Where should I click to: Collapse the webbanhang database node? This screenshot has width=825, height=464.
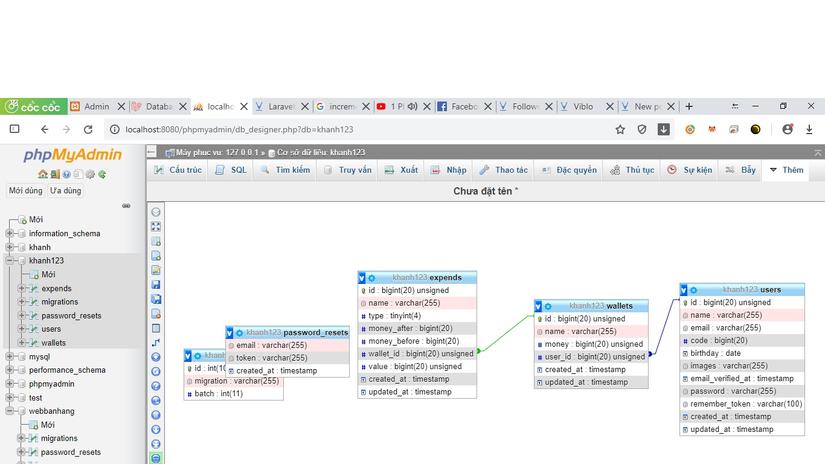click(9, 411)
